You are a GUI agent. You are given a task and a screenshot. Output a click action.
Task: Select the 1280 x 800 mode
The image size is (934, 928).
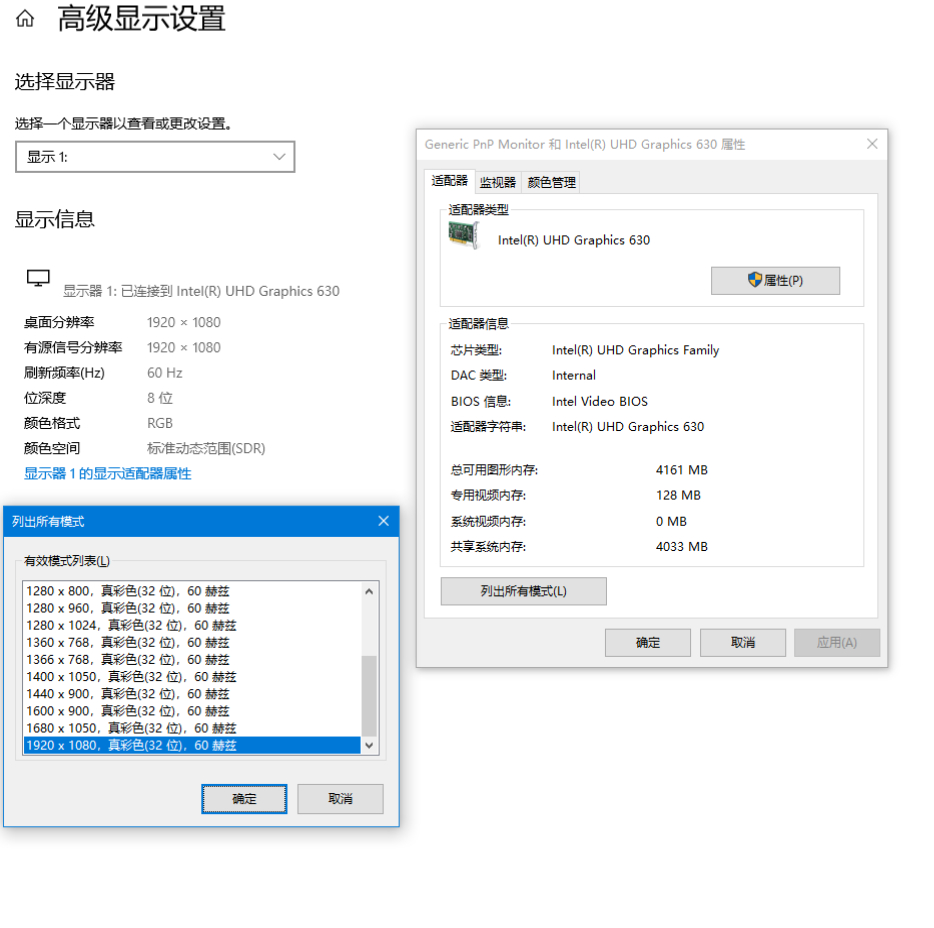[x=192, y=591]
